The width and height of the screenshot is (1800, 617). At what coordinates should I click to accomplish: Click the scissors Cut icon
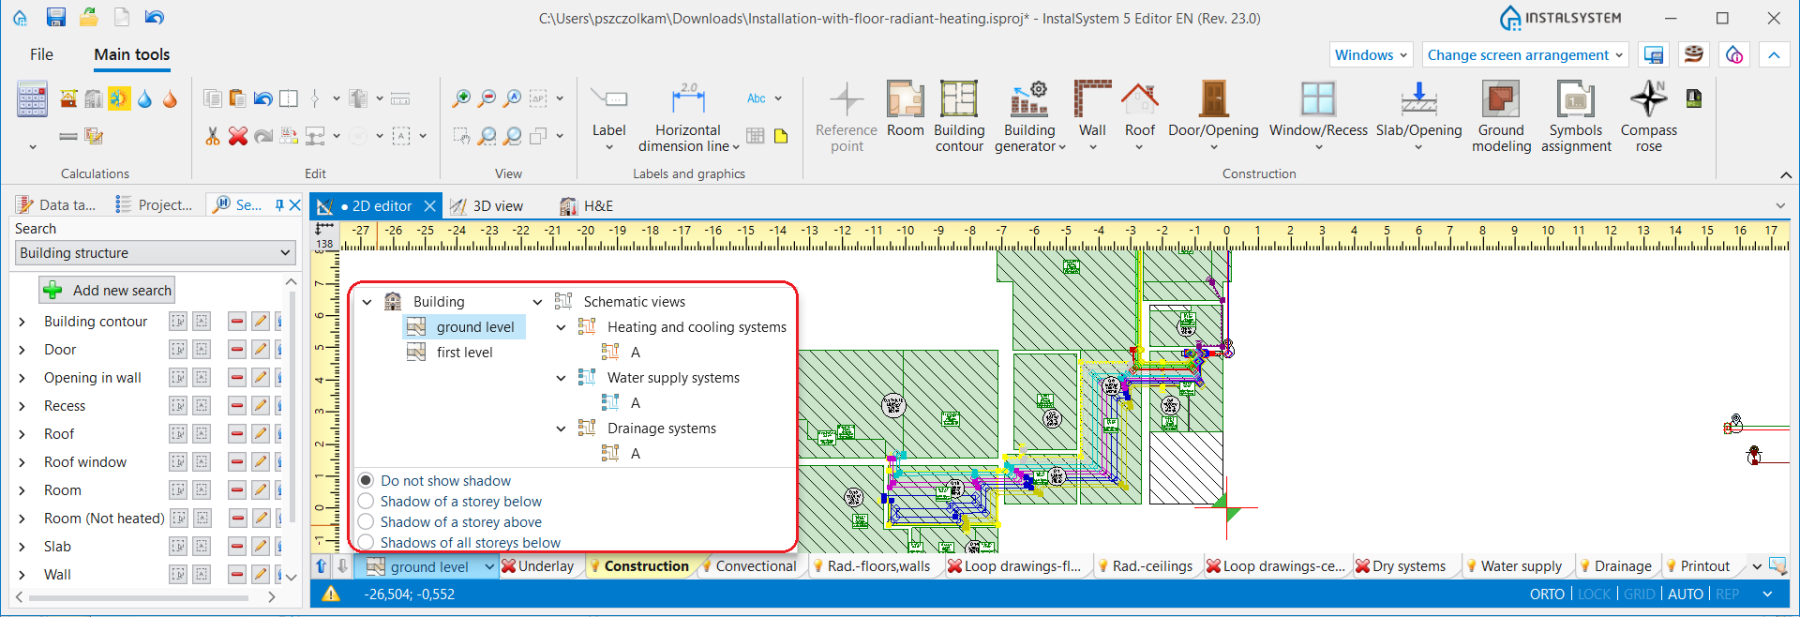212,136
